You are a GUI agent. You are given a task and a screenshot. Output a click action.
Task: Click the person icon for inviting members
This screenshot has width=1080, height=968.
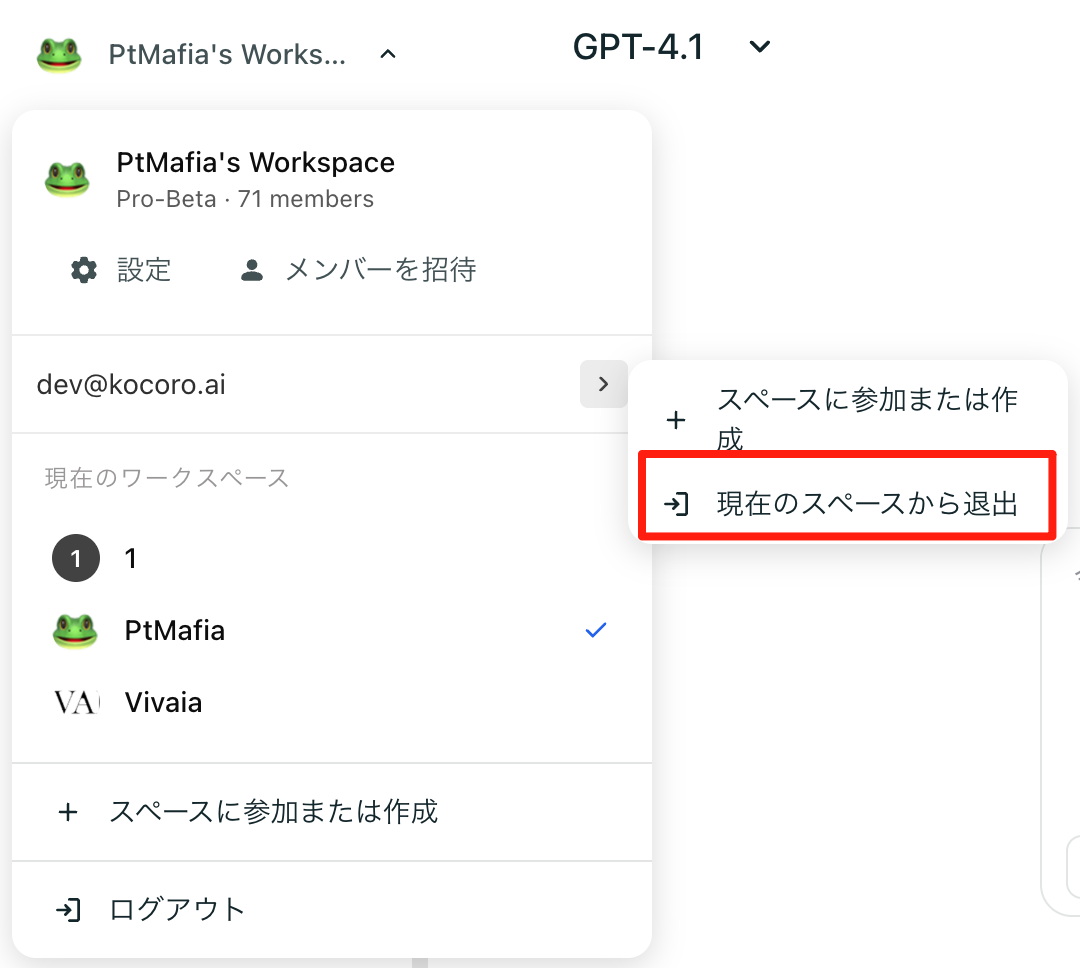pos(252,270)
